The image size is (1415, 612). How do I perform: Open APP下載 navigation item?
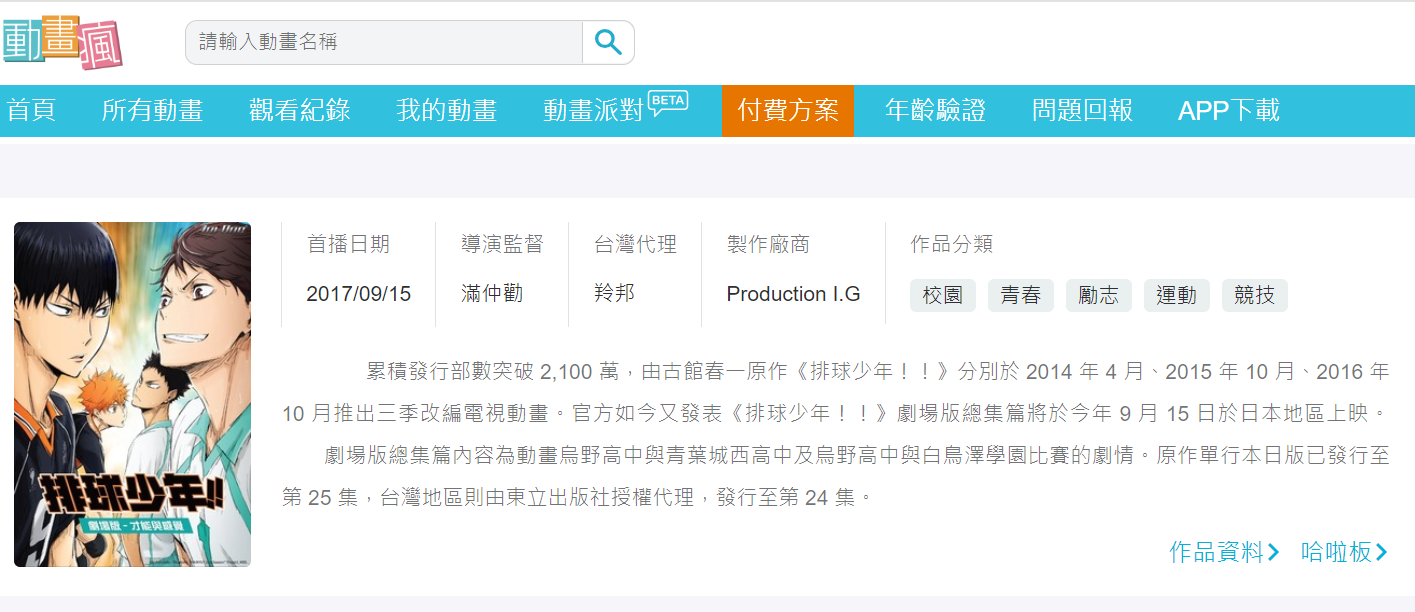click(x=1229, y=111)
